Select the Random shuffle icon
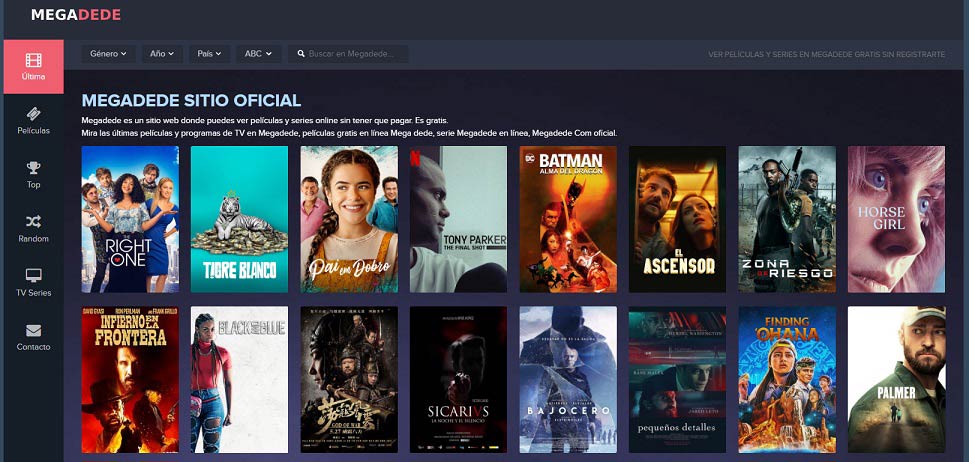The width and height of the screenshot is (969, 462). tap(33, 221)
